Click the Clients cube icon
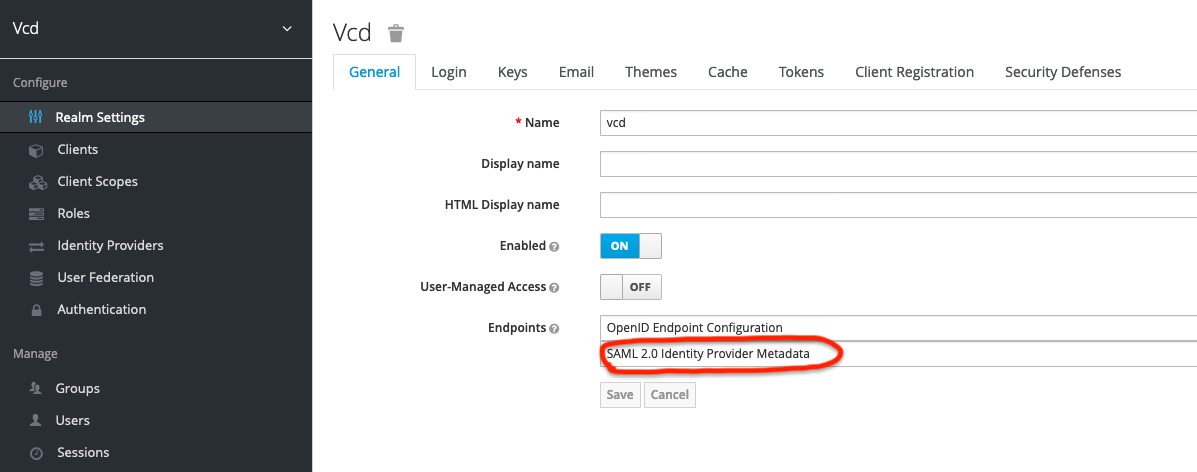 [x=36, y=150]
